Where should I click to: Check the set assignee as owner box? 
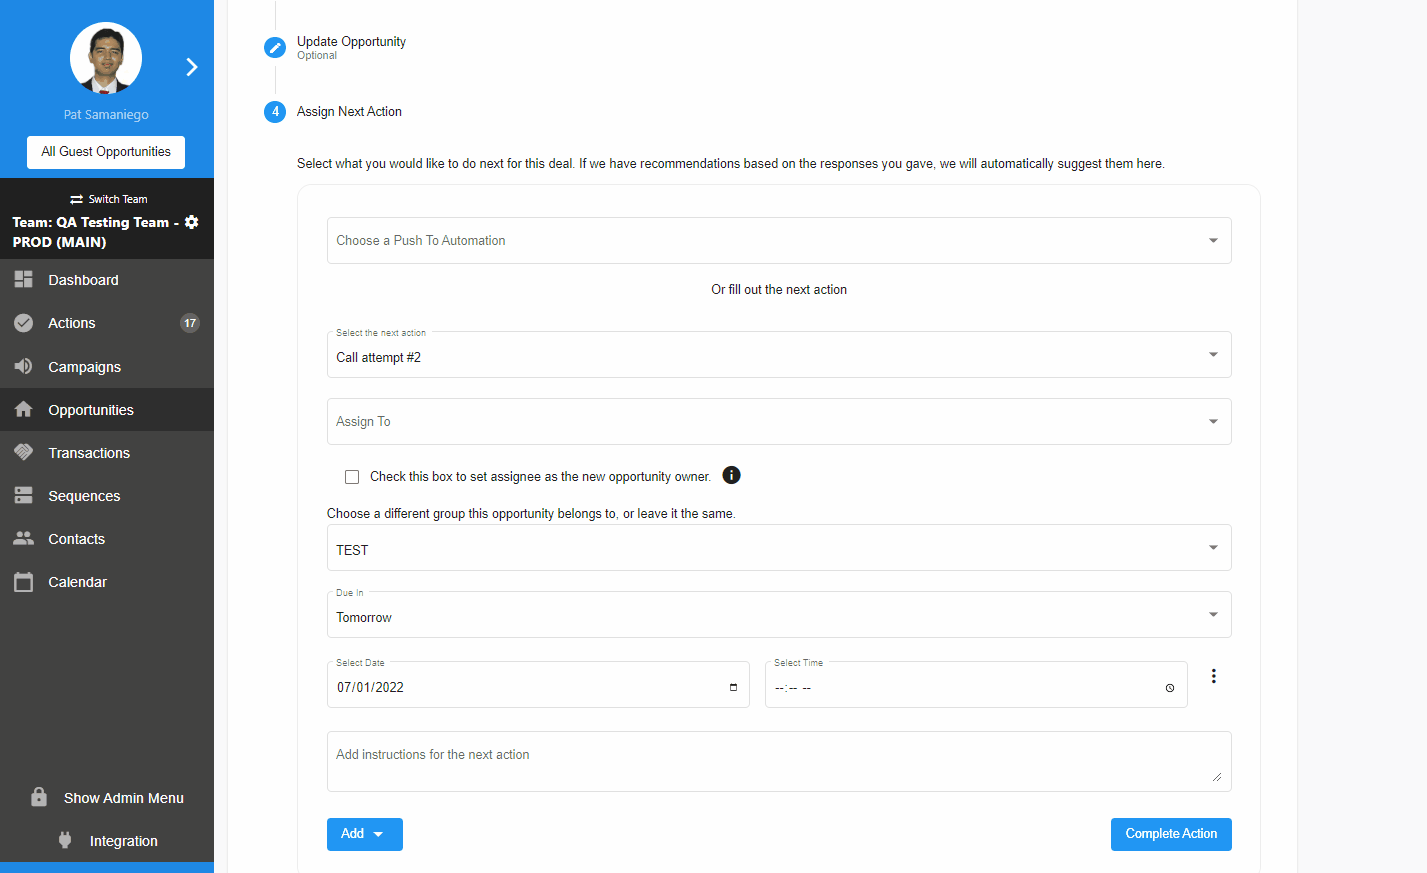point(352,477)
